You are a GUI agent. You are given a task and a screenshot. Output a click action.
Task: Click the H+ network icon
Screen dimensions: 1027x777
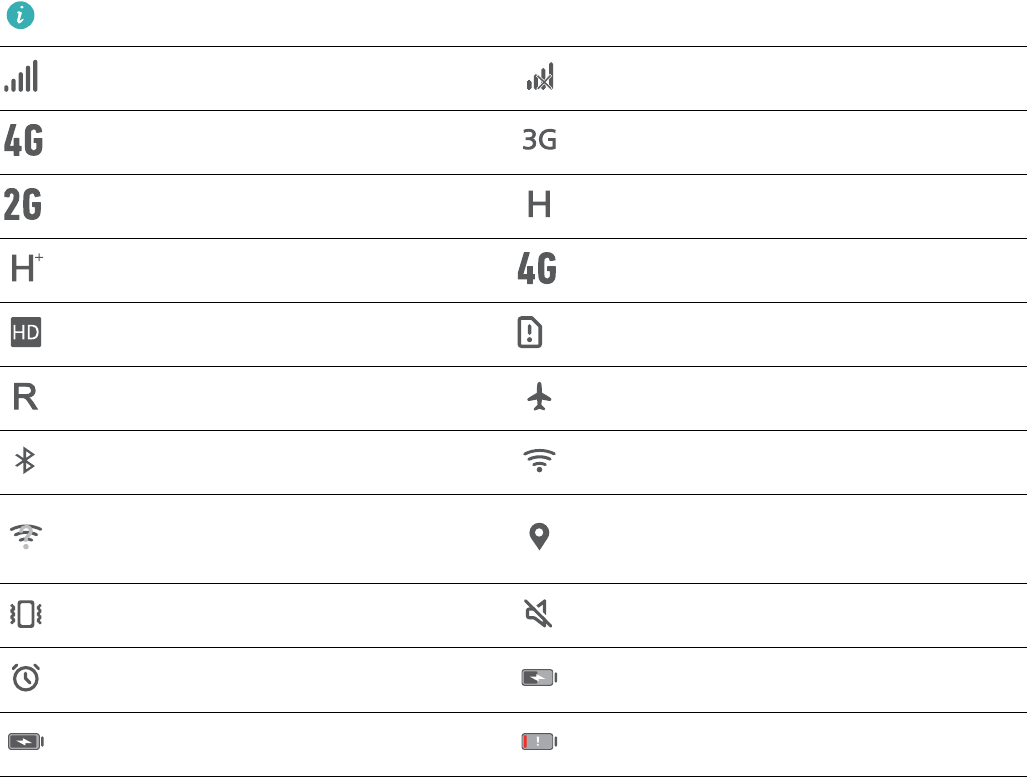(x=25, y=269)
